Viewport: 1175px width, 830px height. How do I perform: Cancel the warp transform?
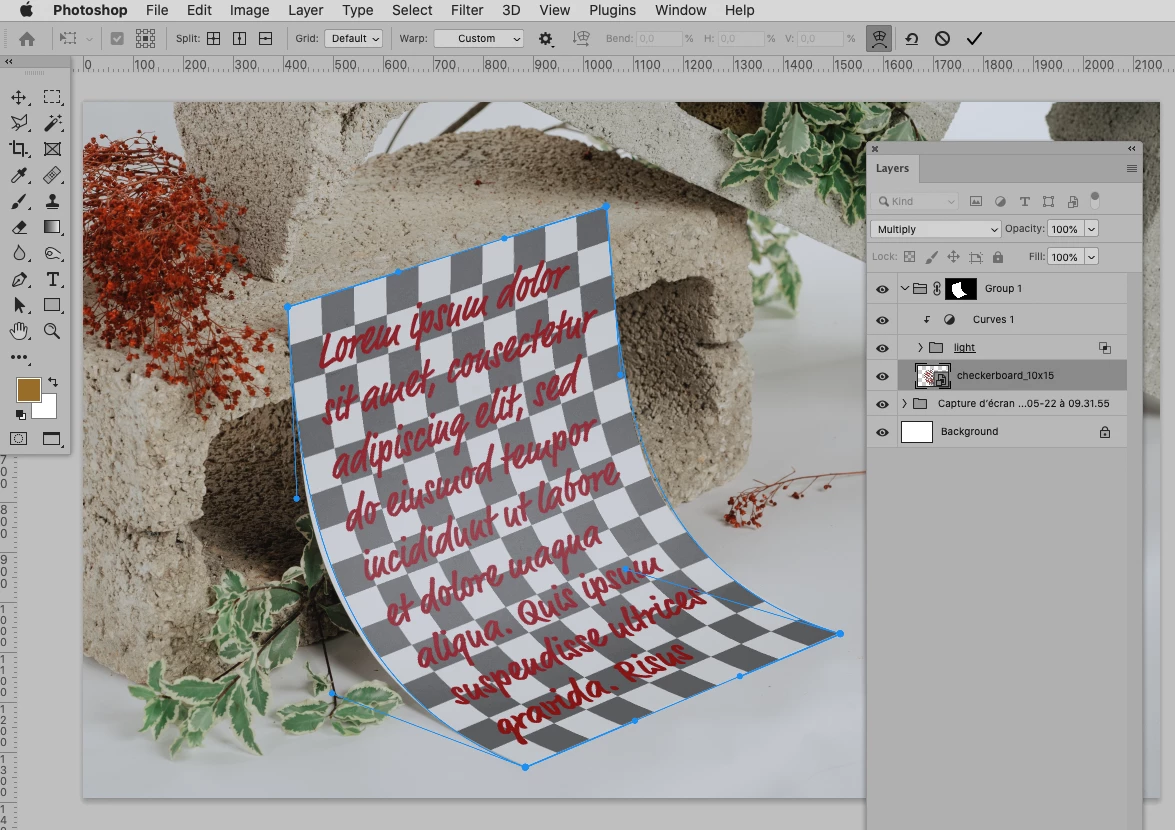tap(943, 38)
